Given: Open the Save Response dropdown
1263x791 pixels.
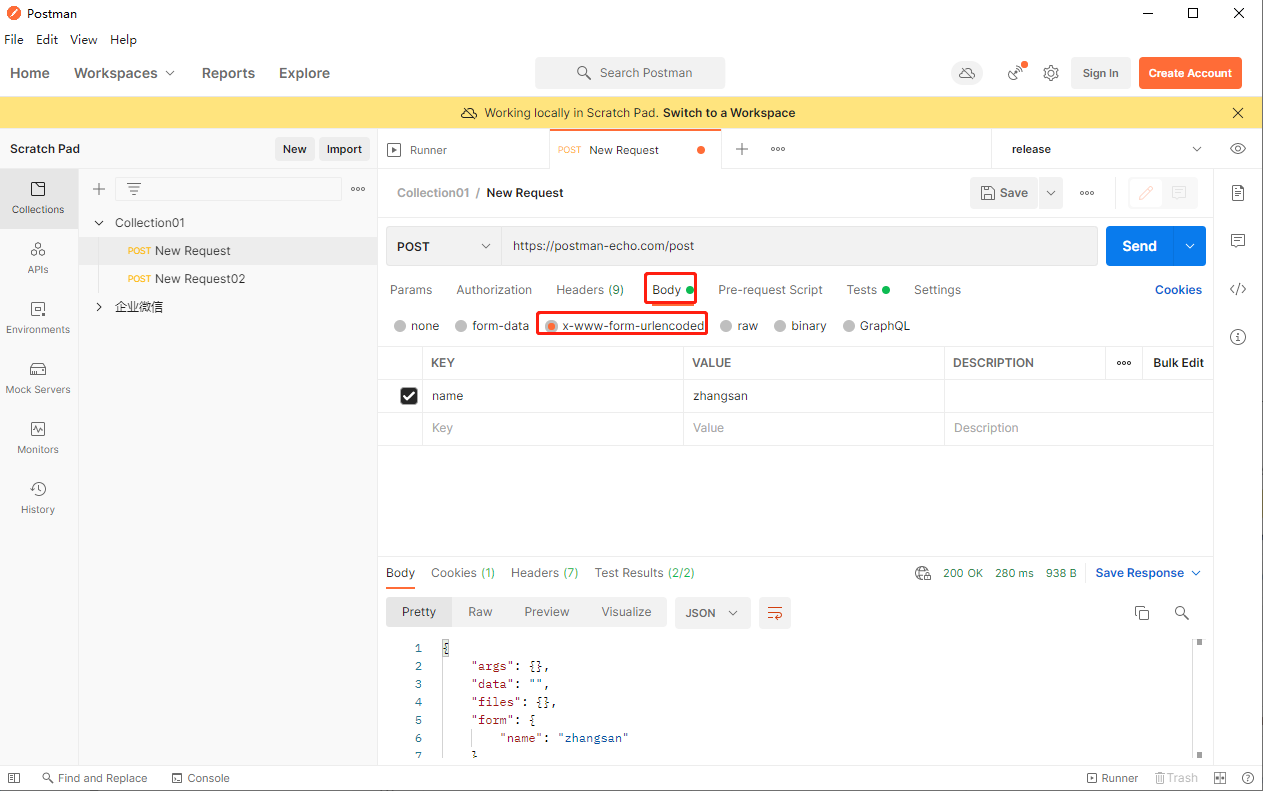Looking at the screenshot, I should coord(1148,573).
